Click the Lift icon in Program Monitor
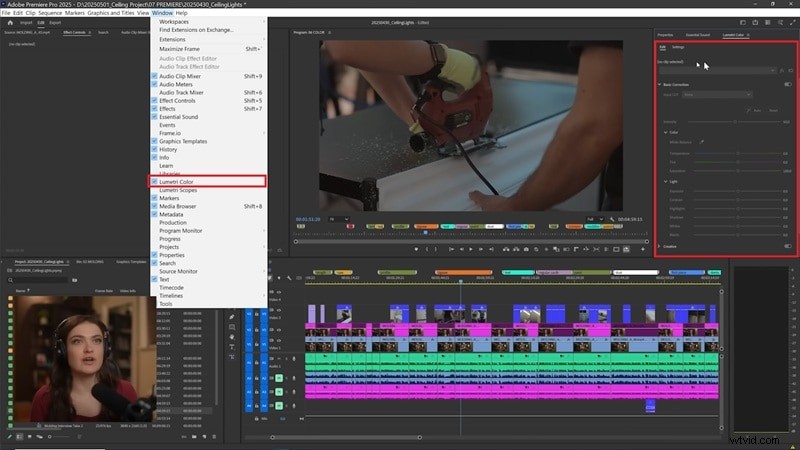The height and width of the screenshot is (450, 800). coord(506,249)
